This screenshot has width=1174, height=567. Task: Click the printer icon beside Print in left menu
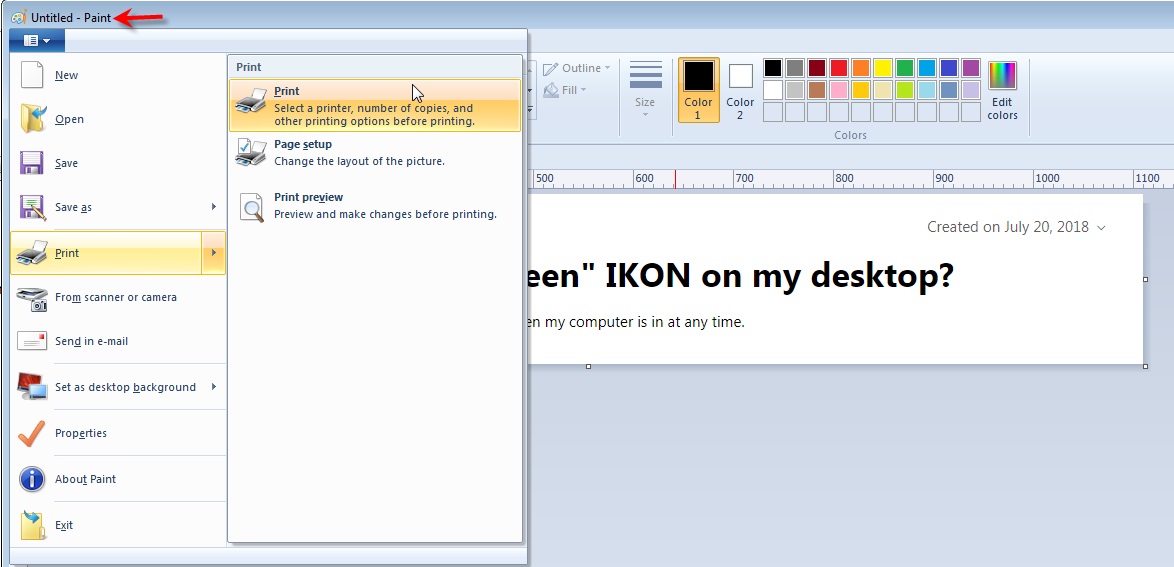tap(32, 253)
